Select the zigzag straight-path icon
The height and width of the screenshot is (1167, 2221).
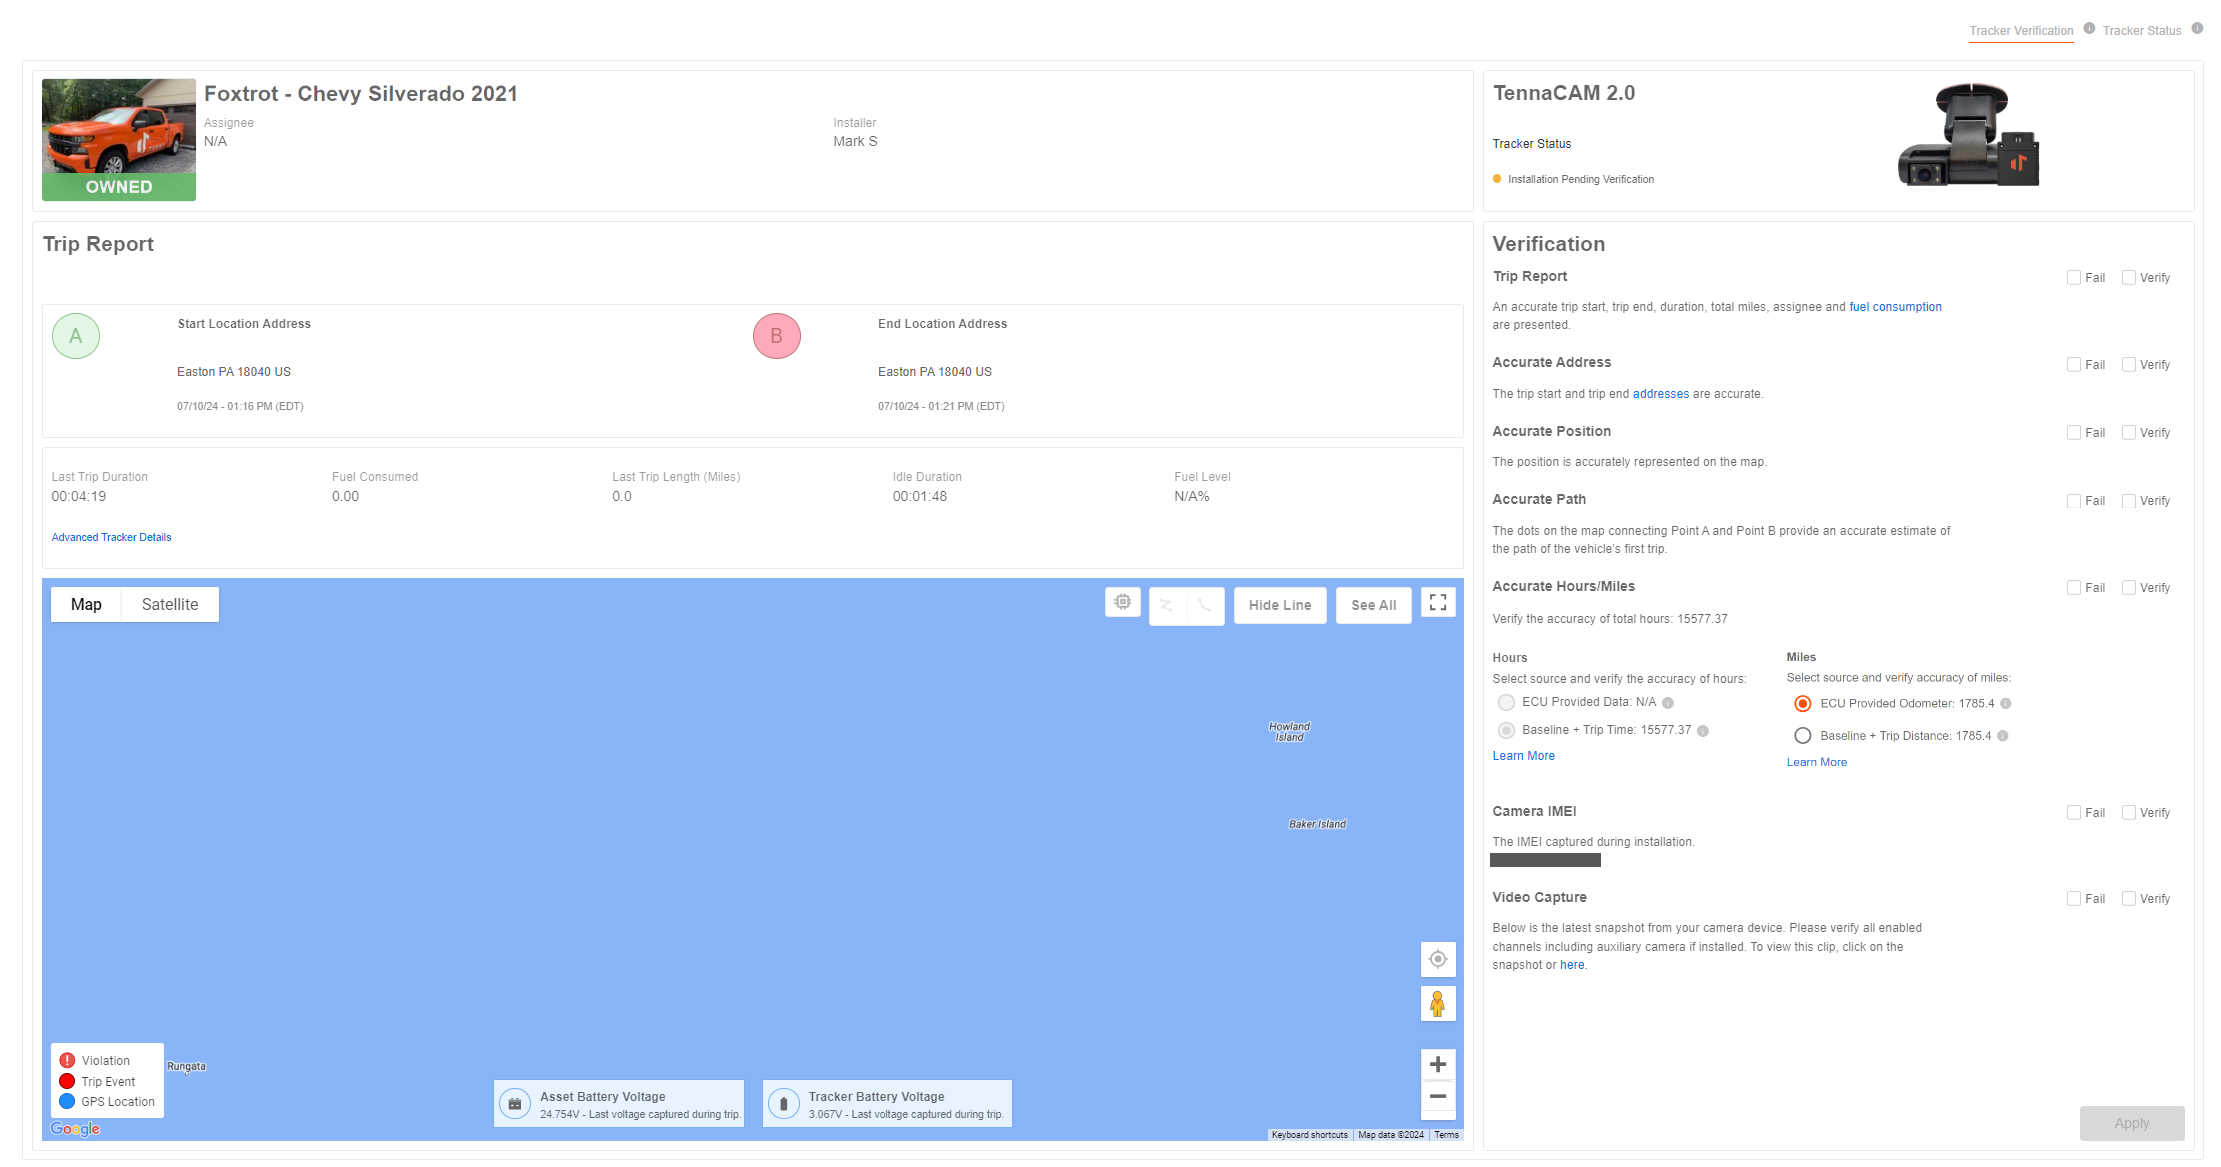[1167, 605]
